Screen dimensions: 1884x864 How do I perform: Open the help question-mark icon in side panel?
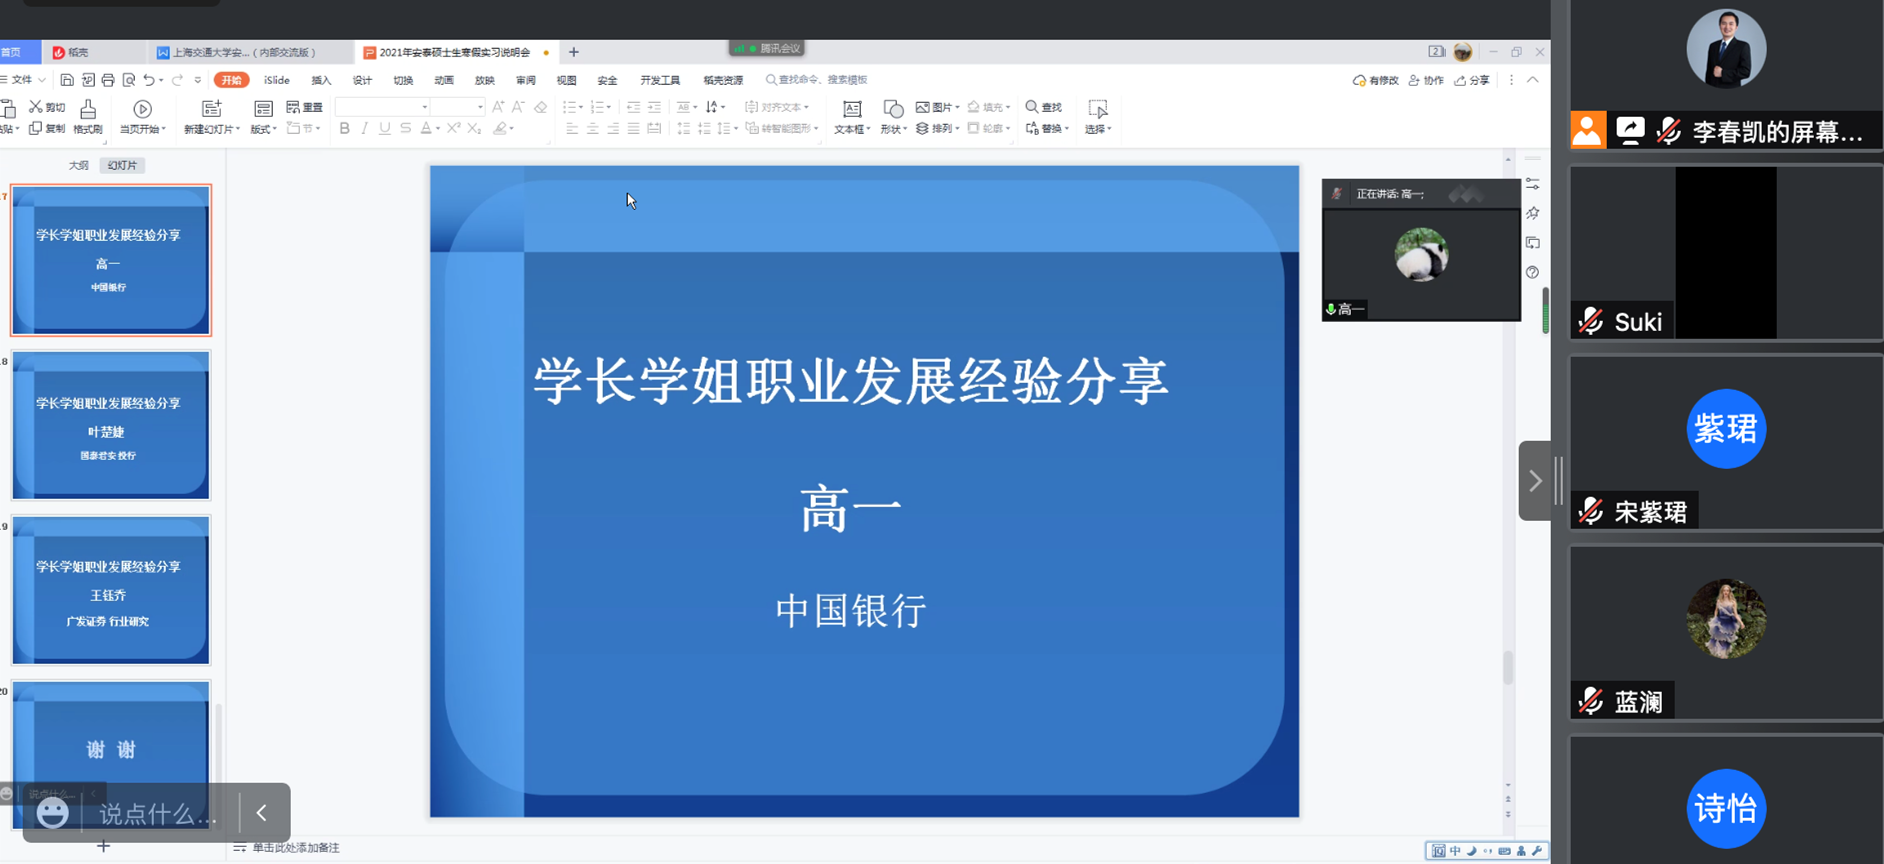point(1532,272)
